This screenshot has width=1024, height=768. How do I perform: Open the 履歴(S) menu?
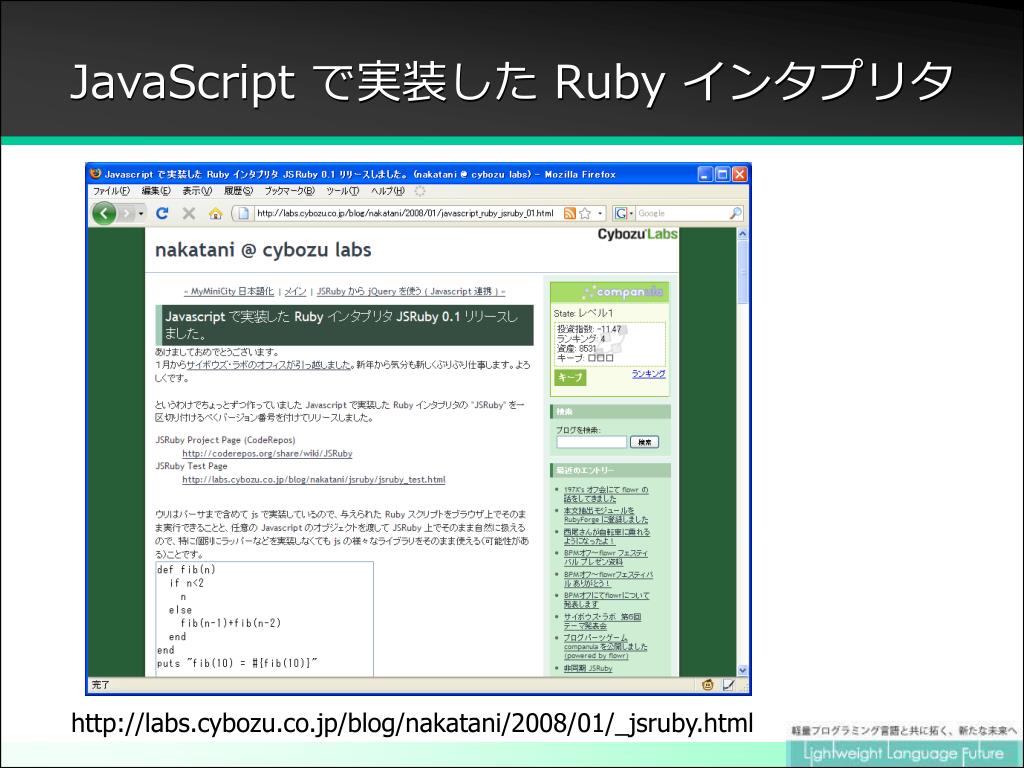(238, 191)
